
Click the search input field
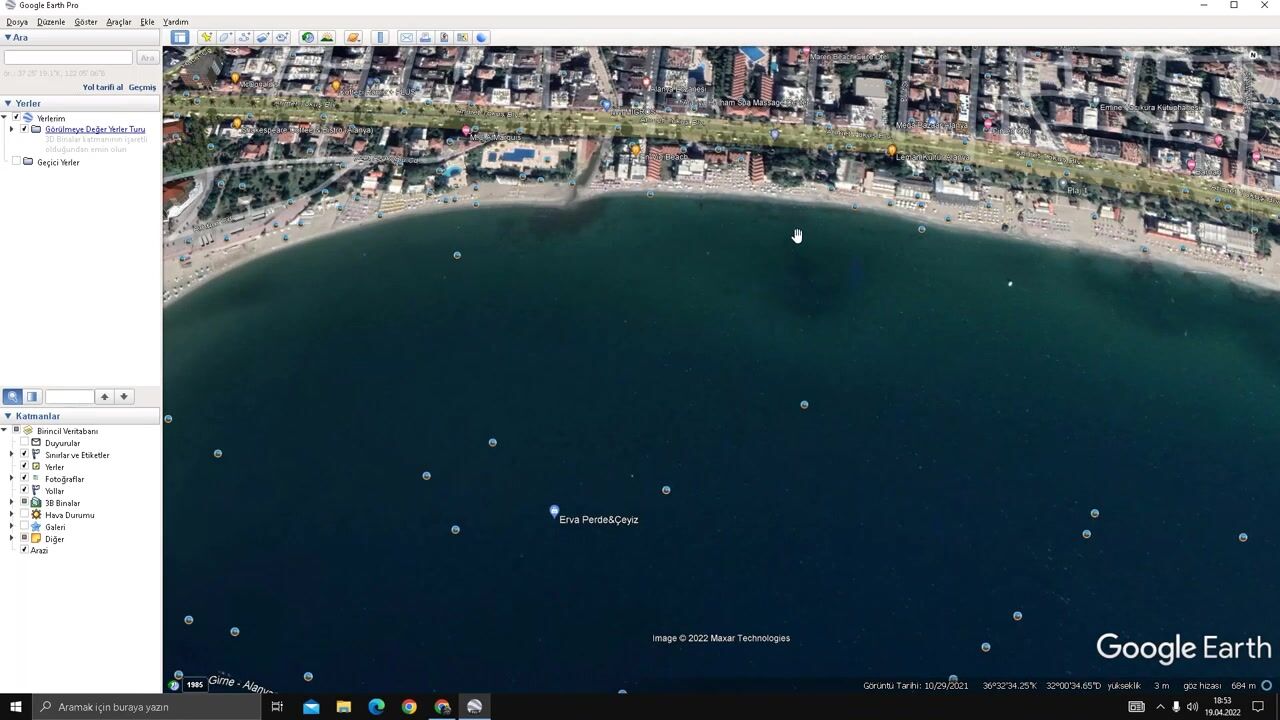(x=68, y=58)
